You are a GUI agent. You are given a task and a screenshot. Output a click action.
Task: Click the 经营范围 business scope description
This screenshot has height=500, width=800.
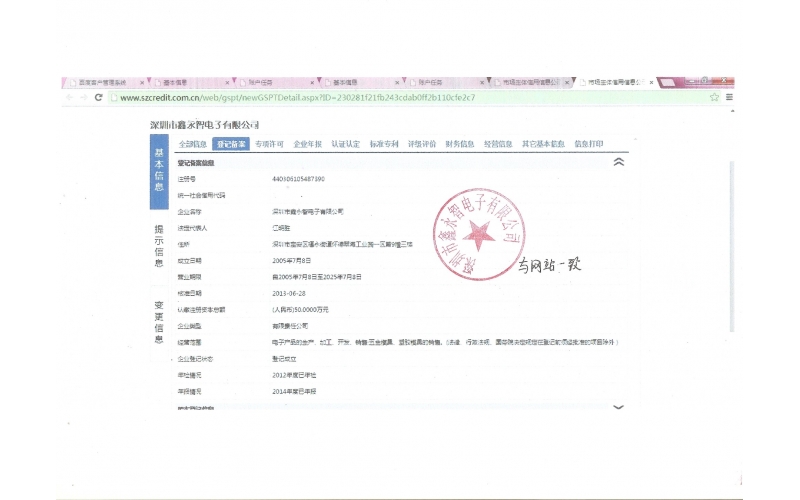click(x=445, y=342)
